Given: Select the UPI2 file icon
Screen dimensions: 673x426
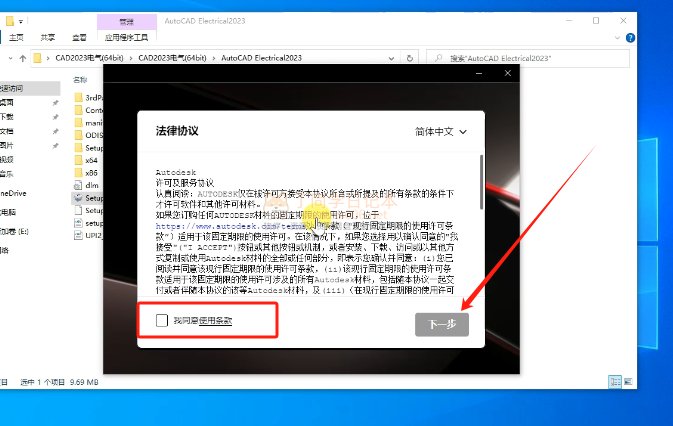Looking at the screenshot, I should 78,235.
